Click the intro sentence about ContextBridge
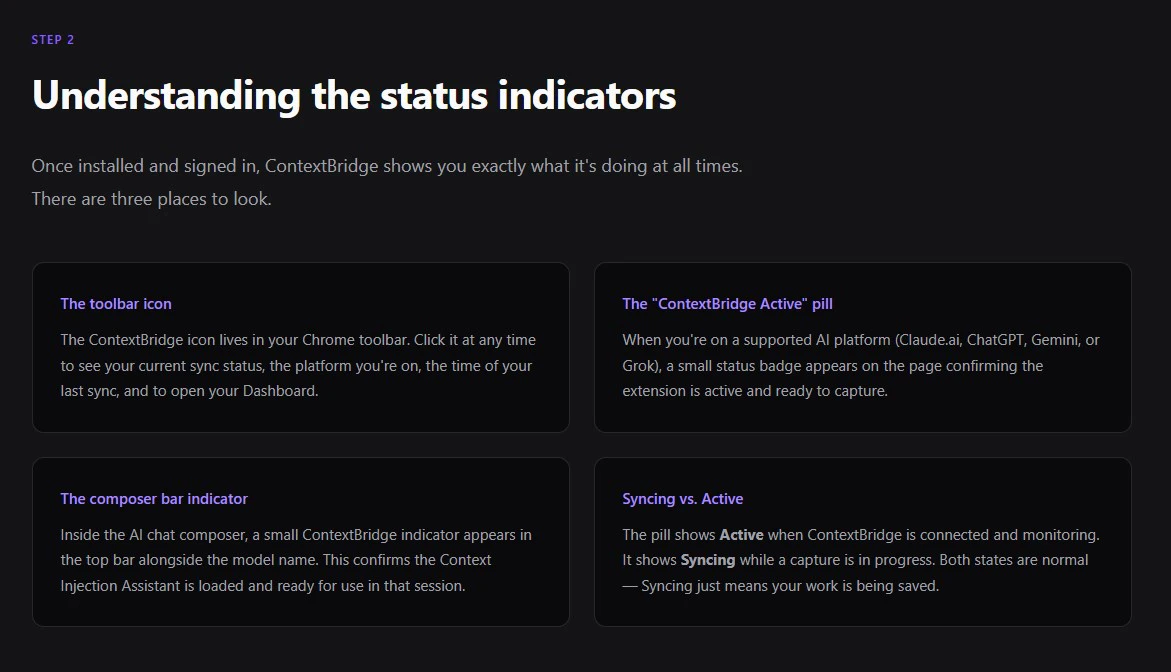The height and width of the screenshot is (672, 1171). click(x=387, y=166)
